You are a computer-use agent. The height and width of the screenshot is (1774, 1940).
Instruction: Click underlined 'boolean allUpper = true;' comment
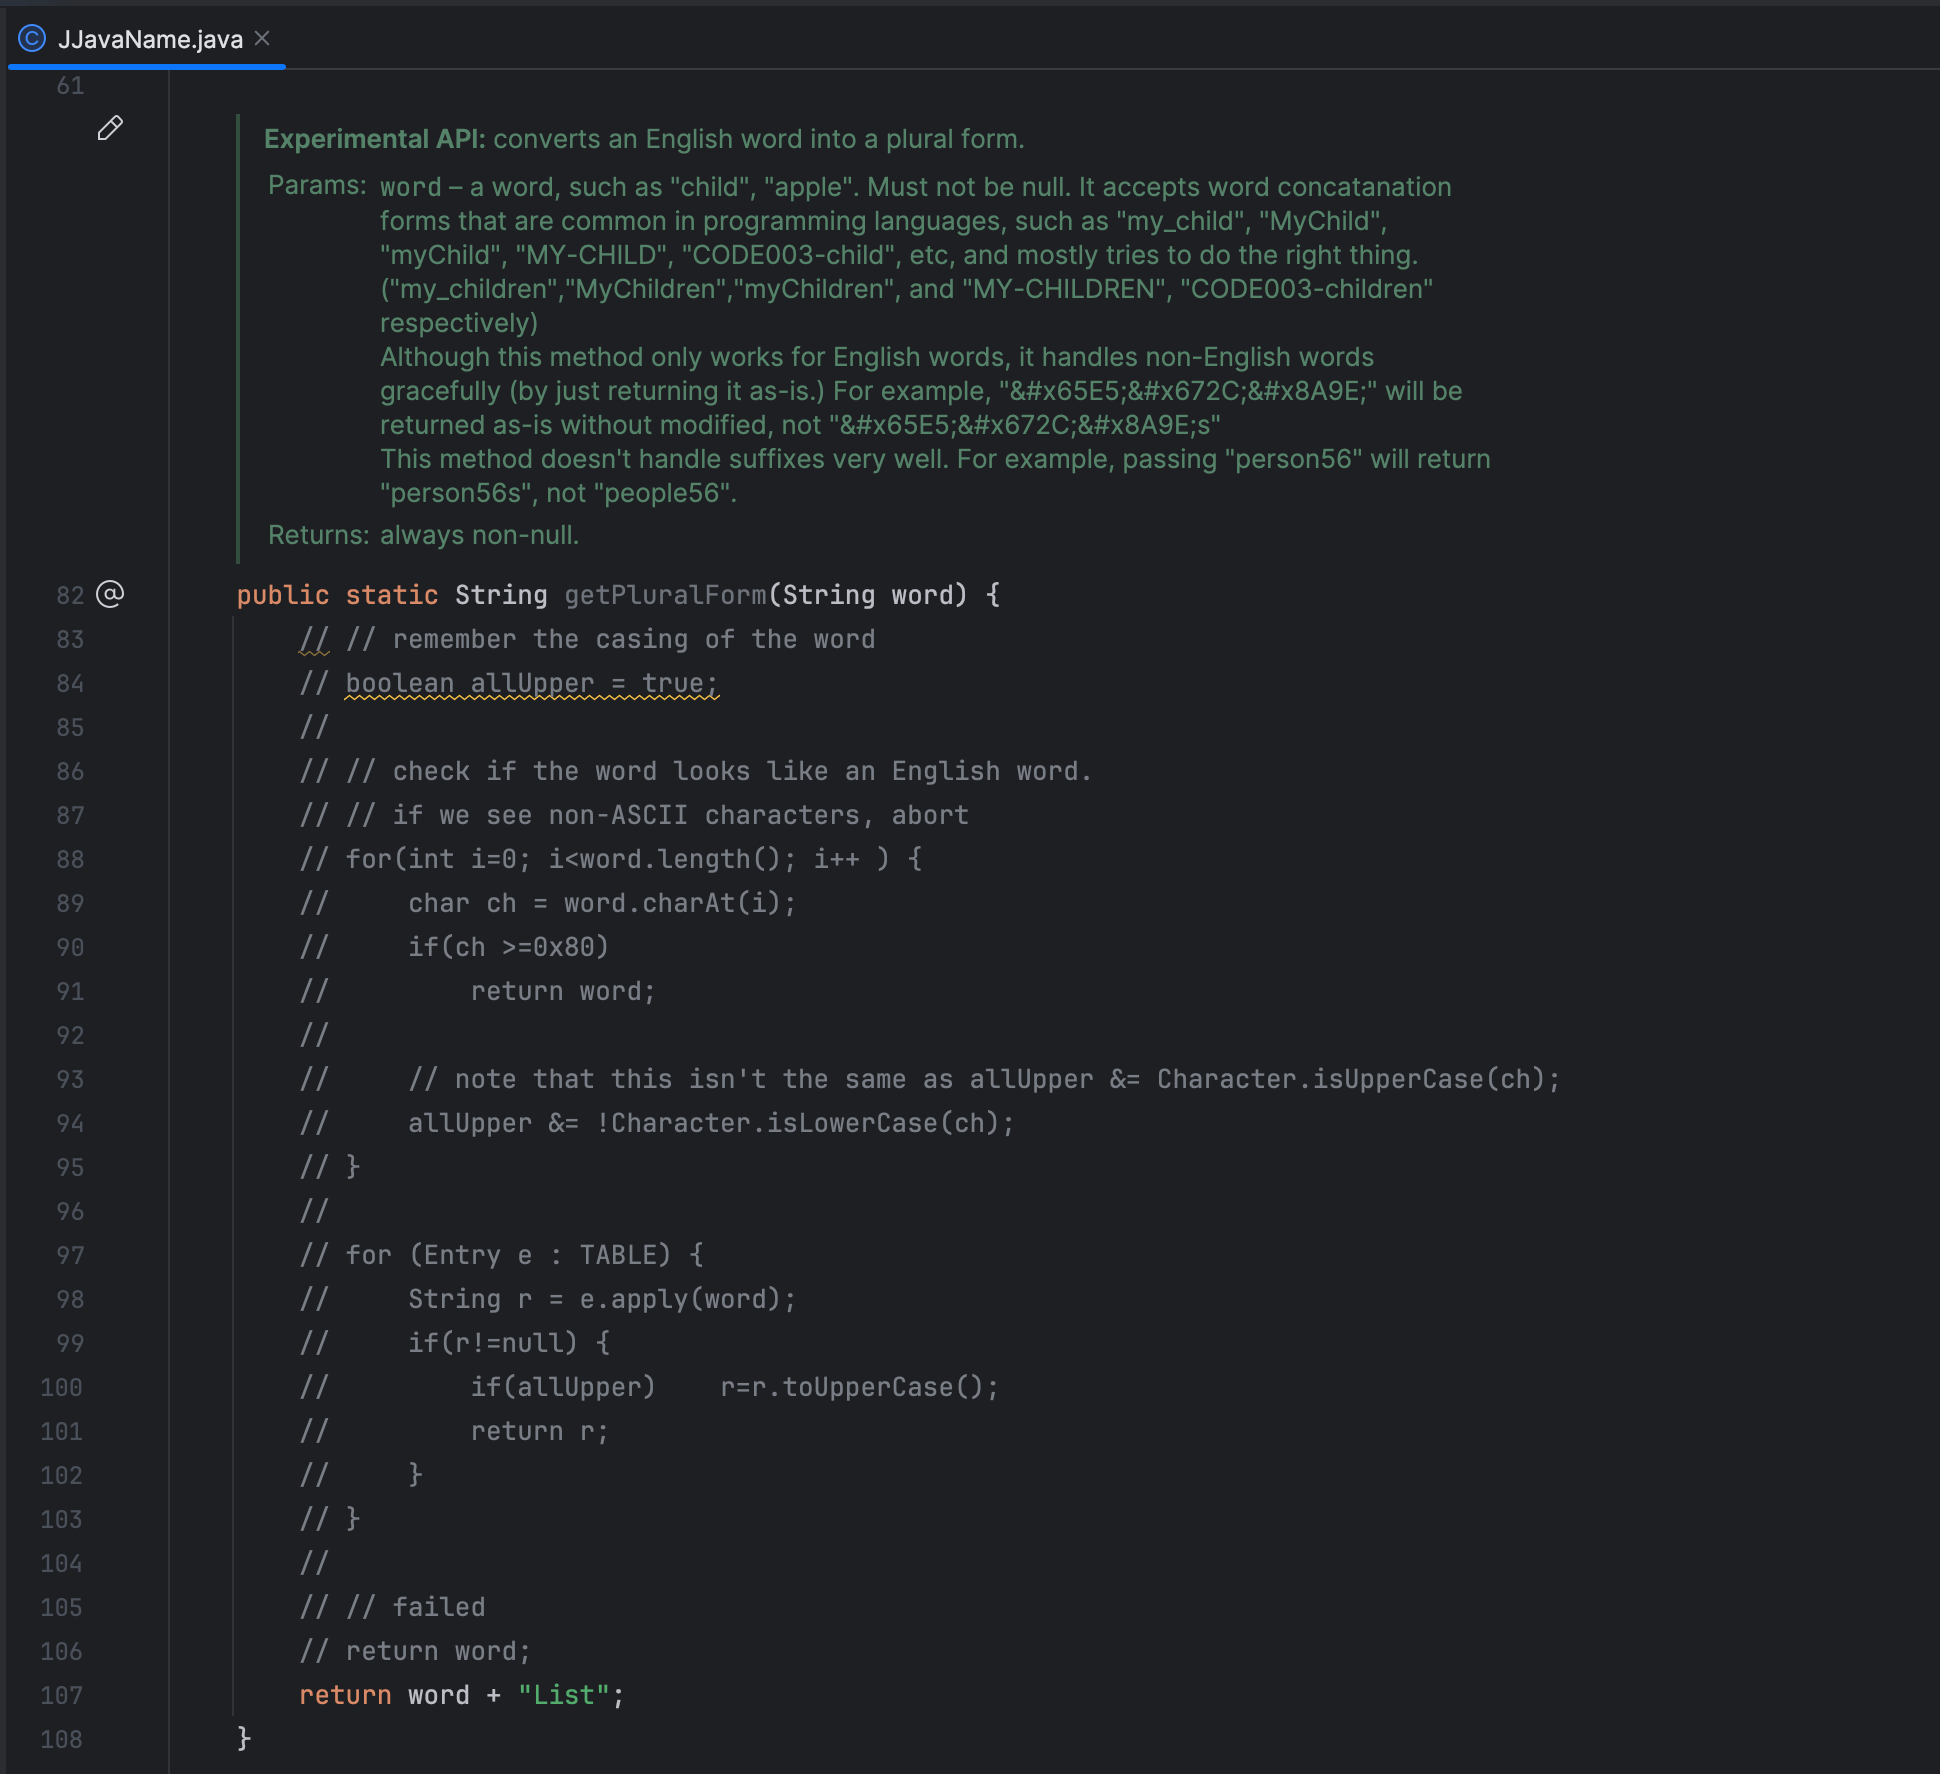532,683
